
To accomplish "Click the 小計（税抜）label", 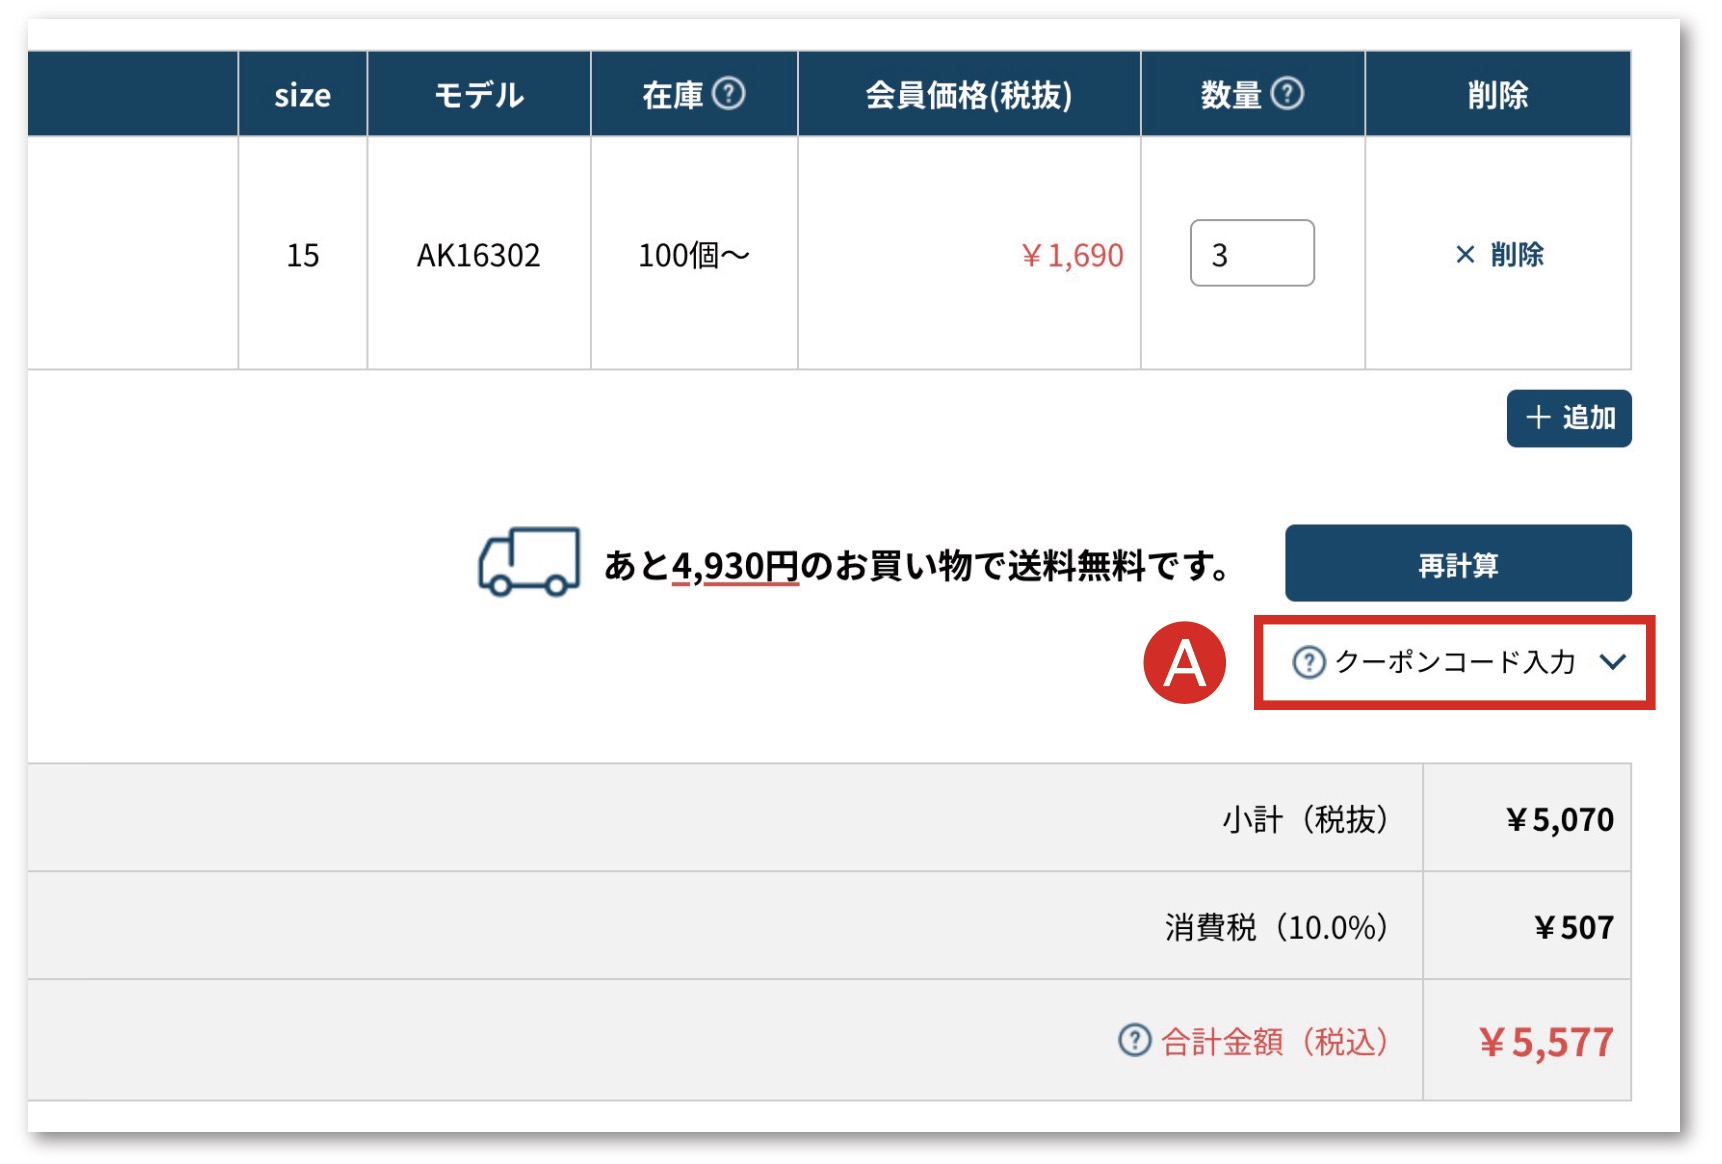I will 1305,819.
